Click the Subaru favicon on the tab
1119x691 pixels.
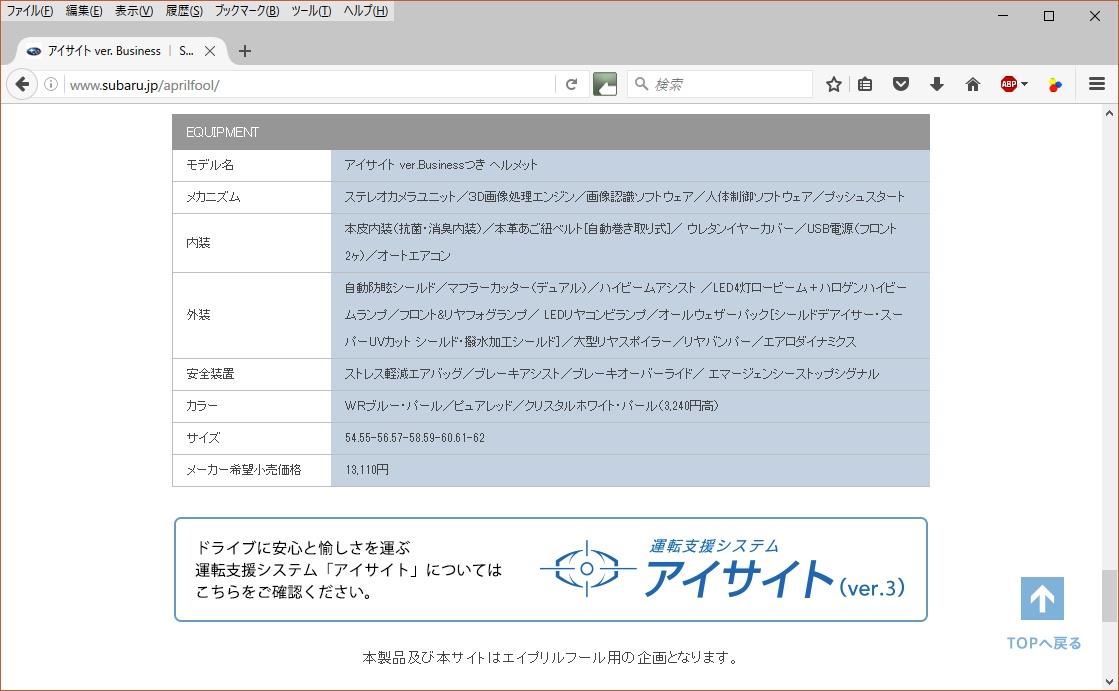coord(34,51)
